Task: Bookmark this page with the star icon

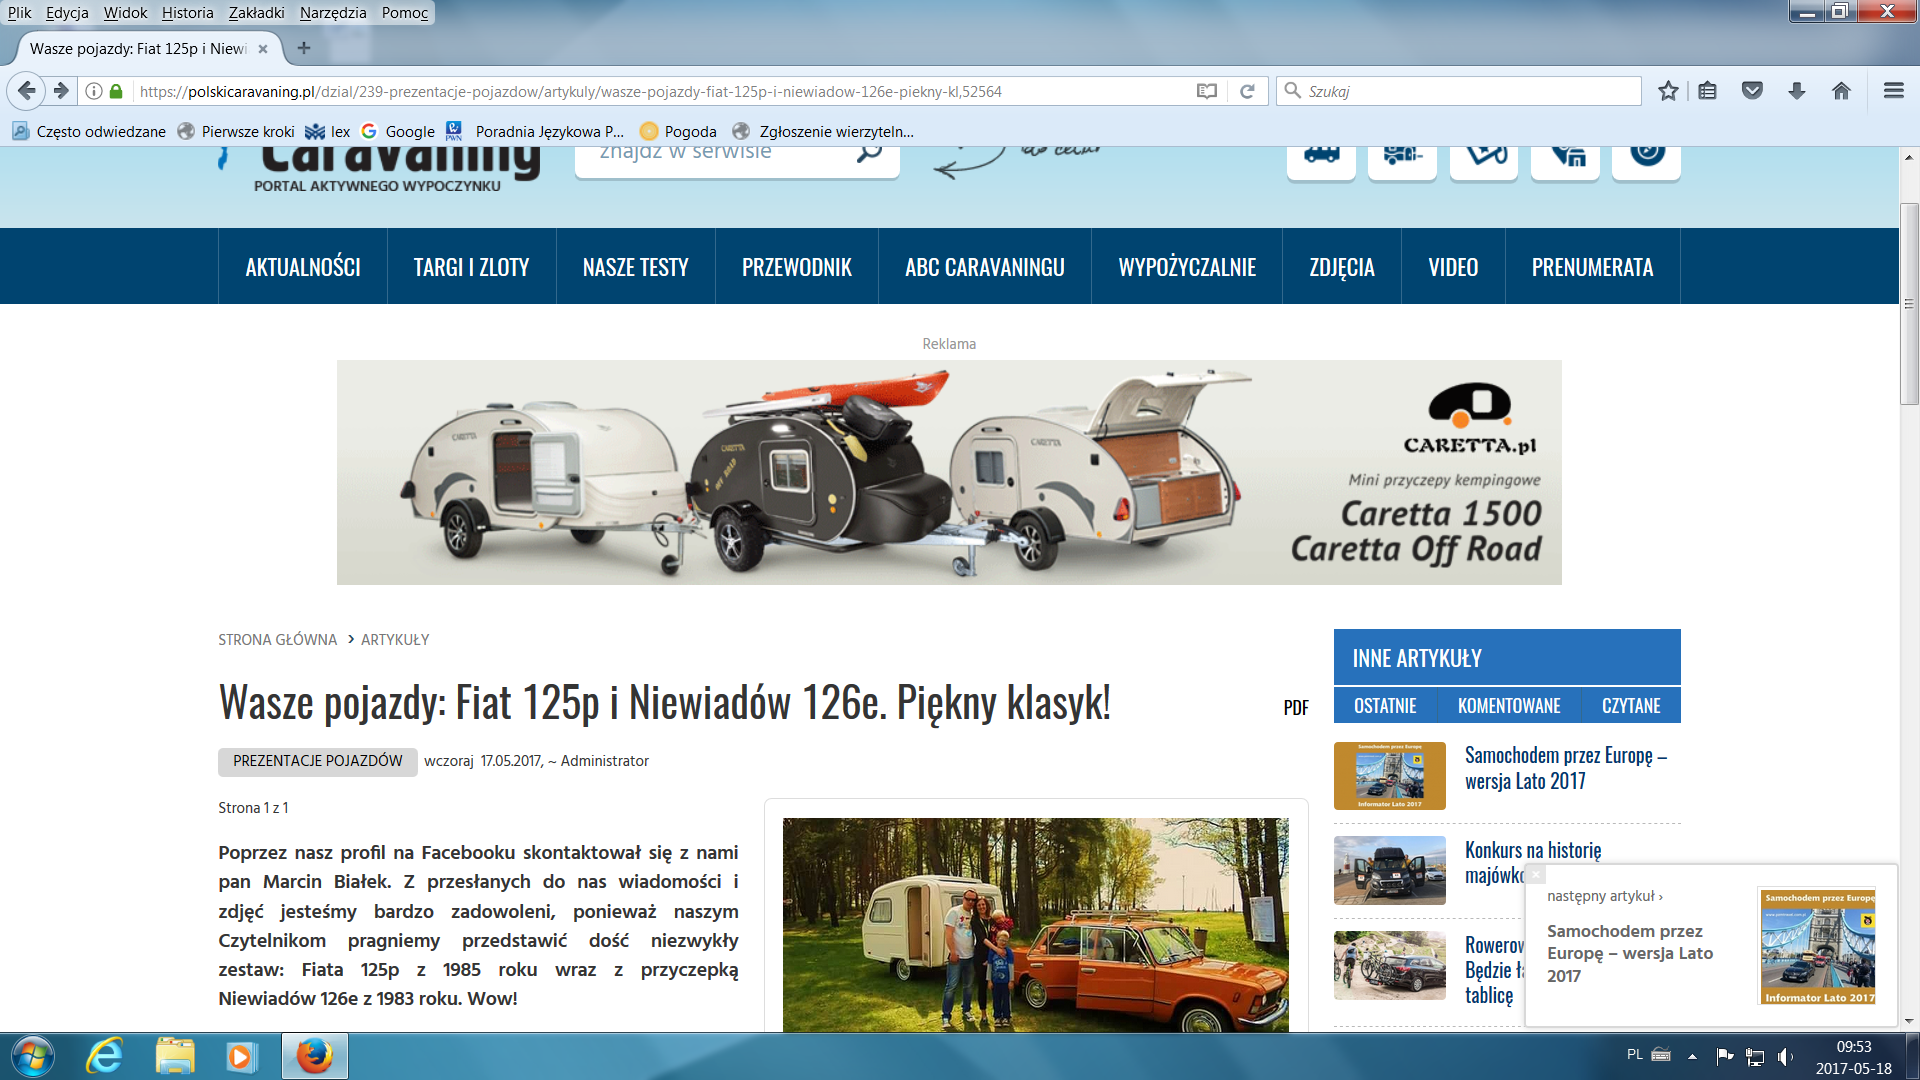Action: click(x=1668, y=91)
